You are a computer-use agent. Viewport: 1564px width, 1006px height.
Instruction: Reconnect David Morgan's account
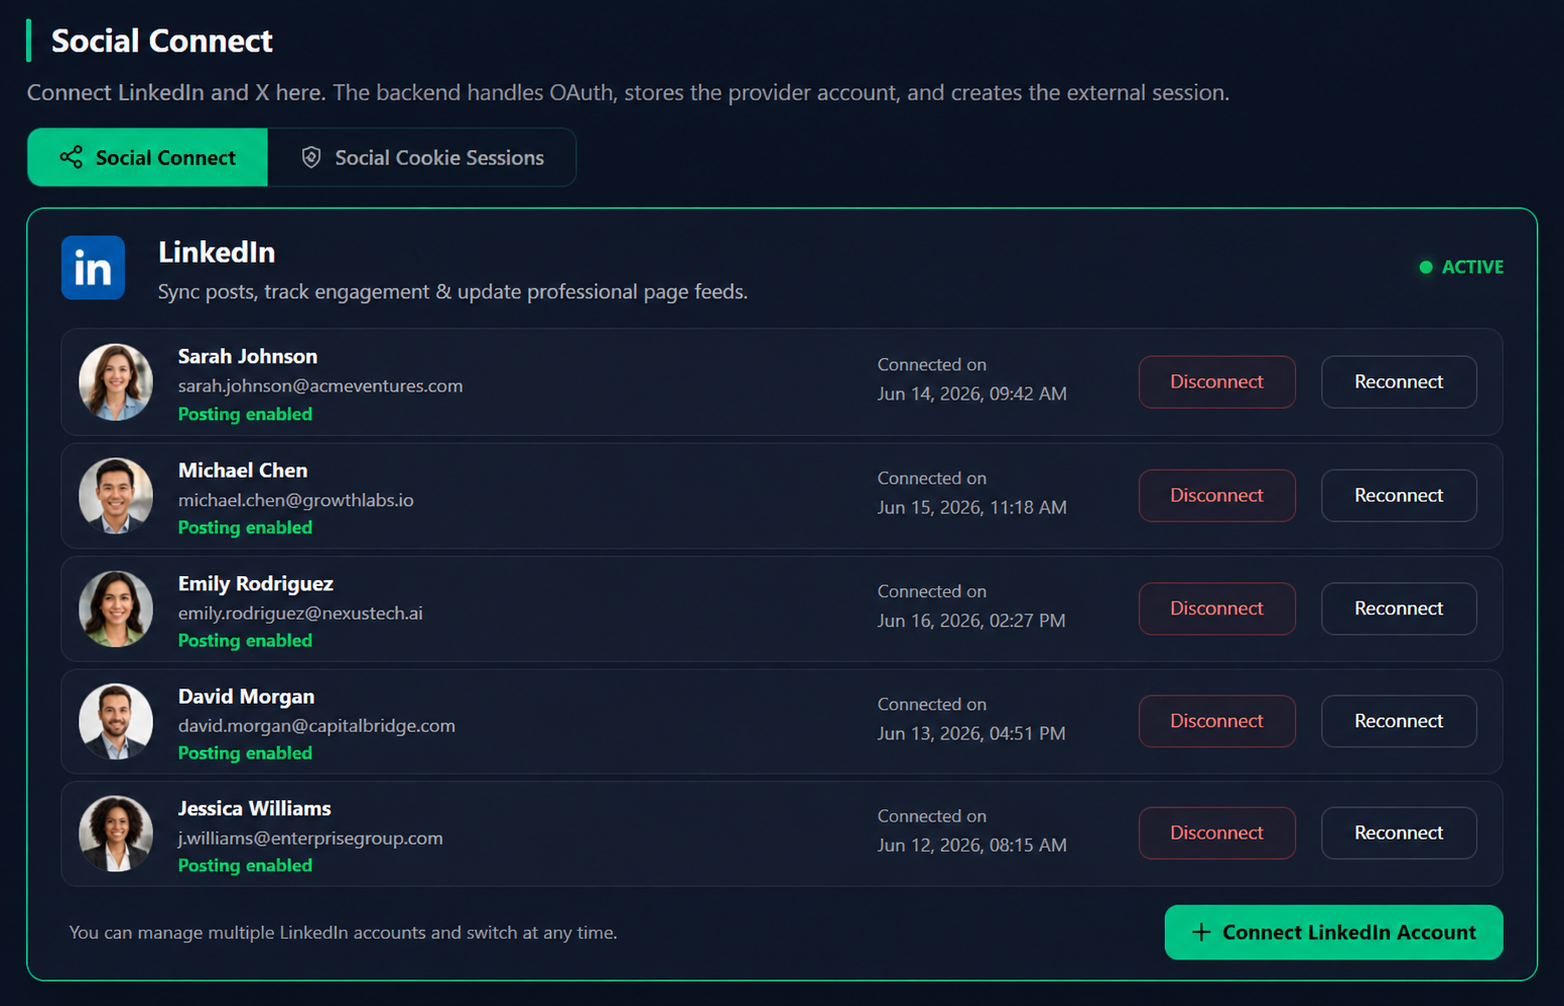[1399, 721]
